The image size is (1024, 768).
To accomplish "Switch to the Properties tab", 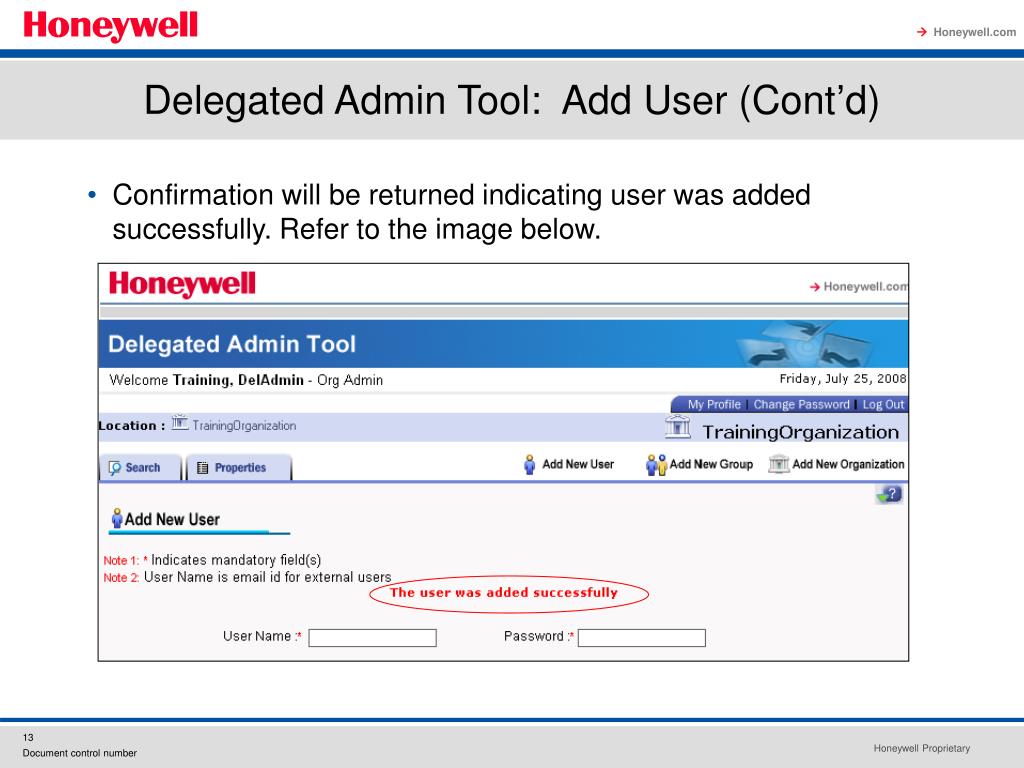I will pos(239,468).
